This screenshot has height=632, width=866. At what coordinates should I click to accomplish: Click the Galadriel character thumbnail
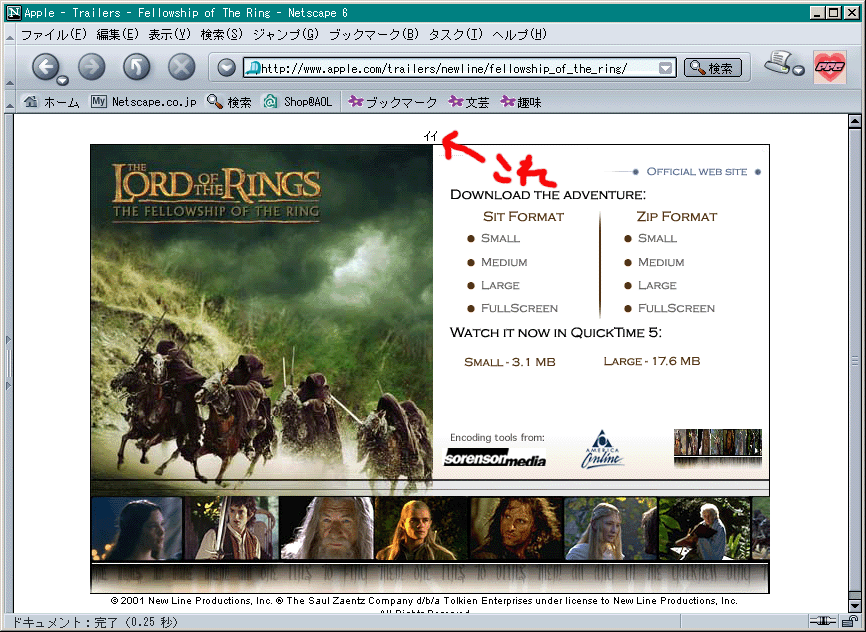tap(611, 528)
